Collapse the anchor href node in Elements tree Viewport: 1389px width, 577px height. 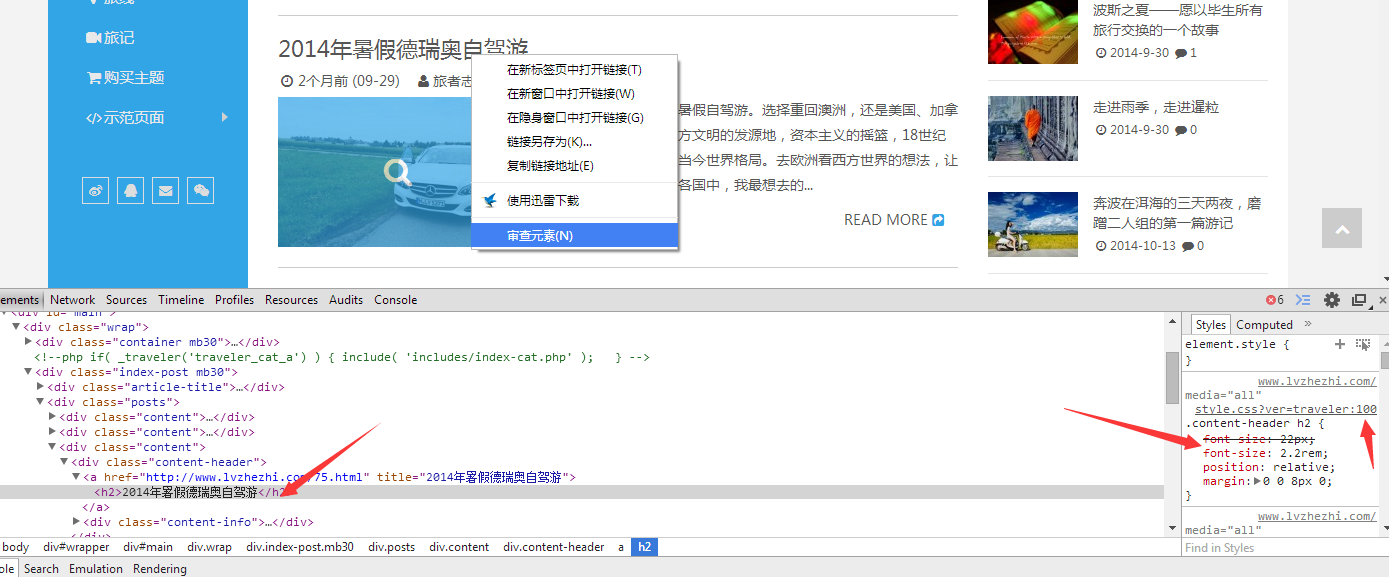click(76, 477)
